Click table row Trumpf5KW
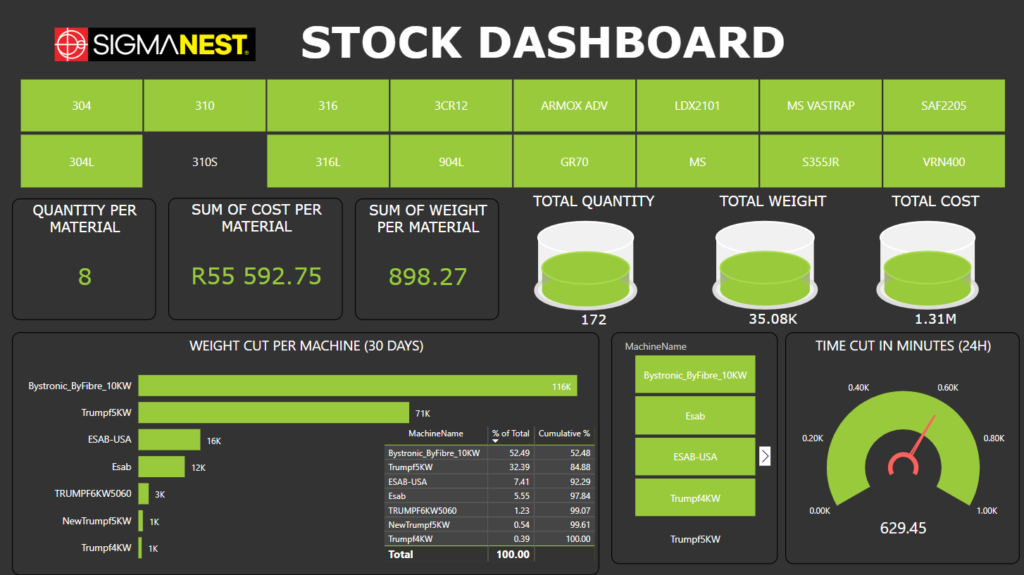Viewport: 1024px width, 575px height. coord(489,467)
